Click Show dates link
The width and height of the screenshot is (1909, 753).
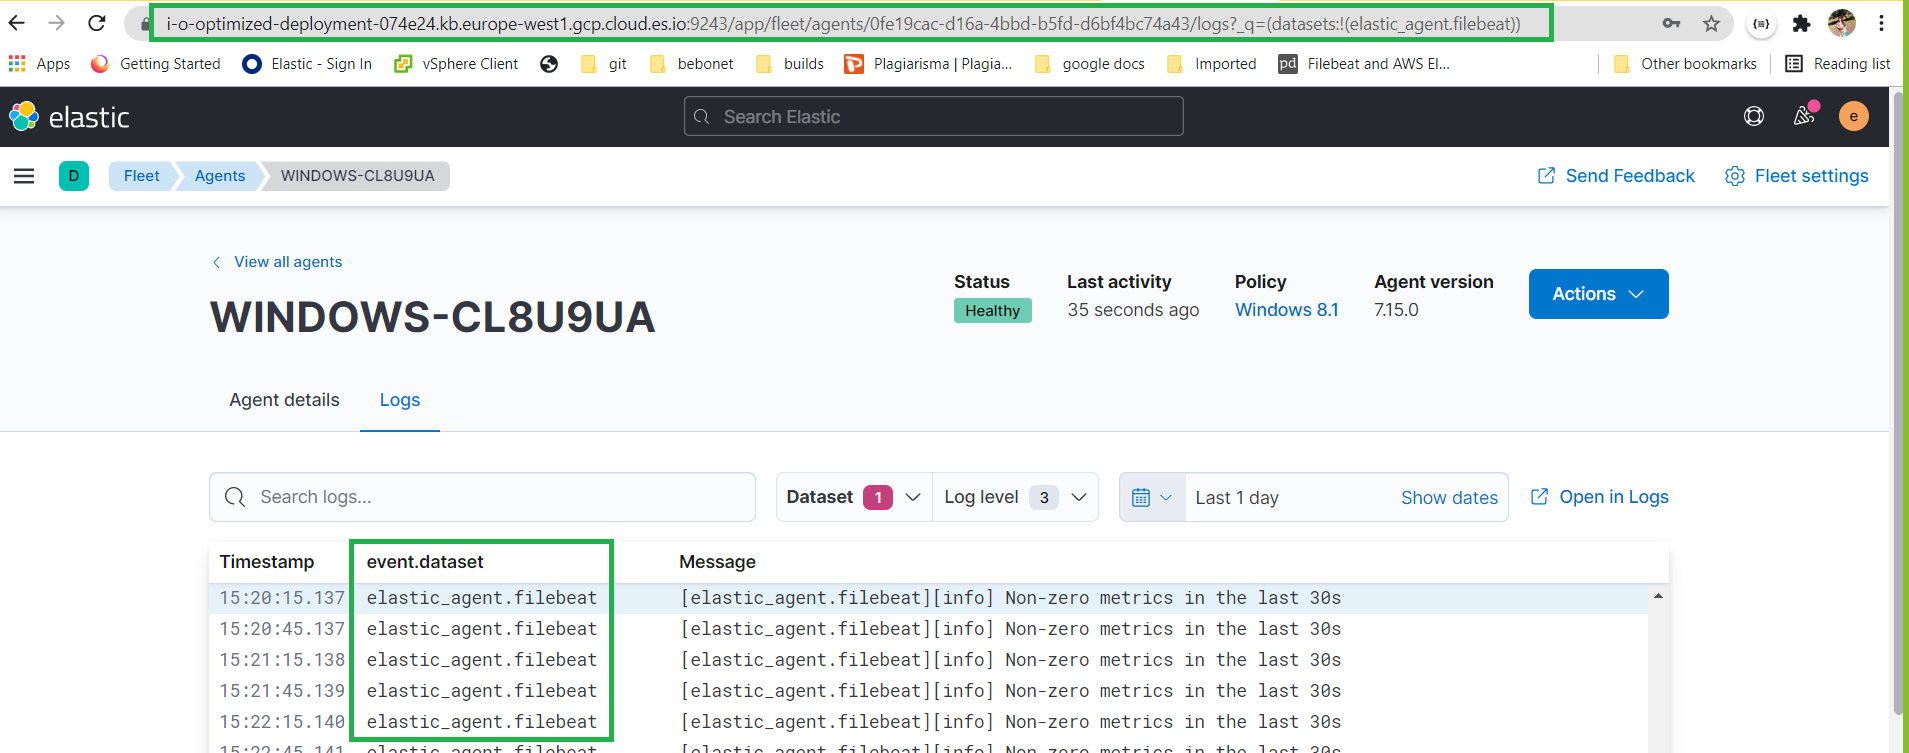point(1449,498)
